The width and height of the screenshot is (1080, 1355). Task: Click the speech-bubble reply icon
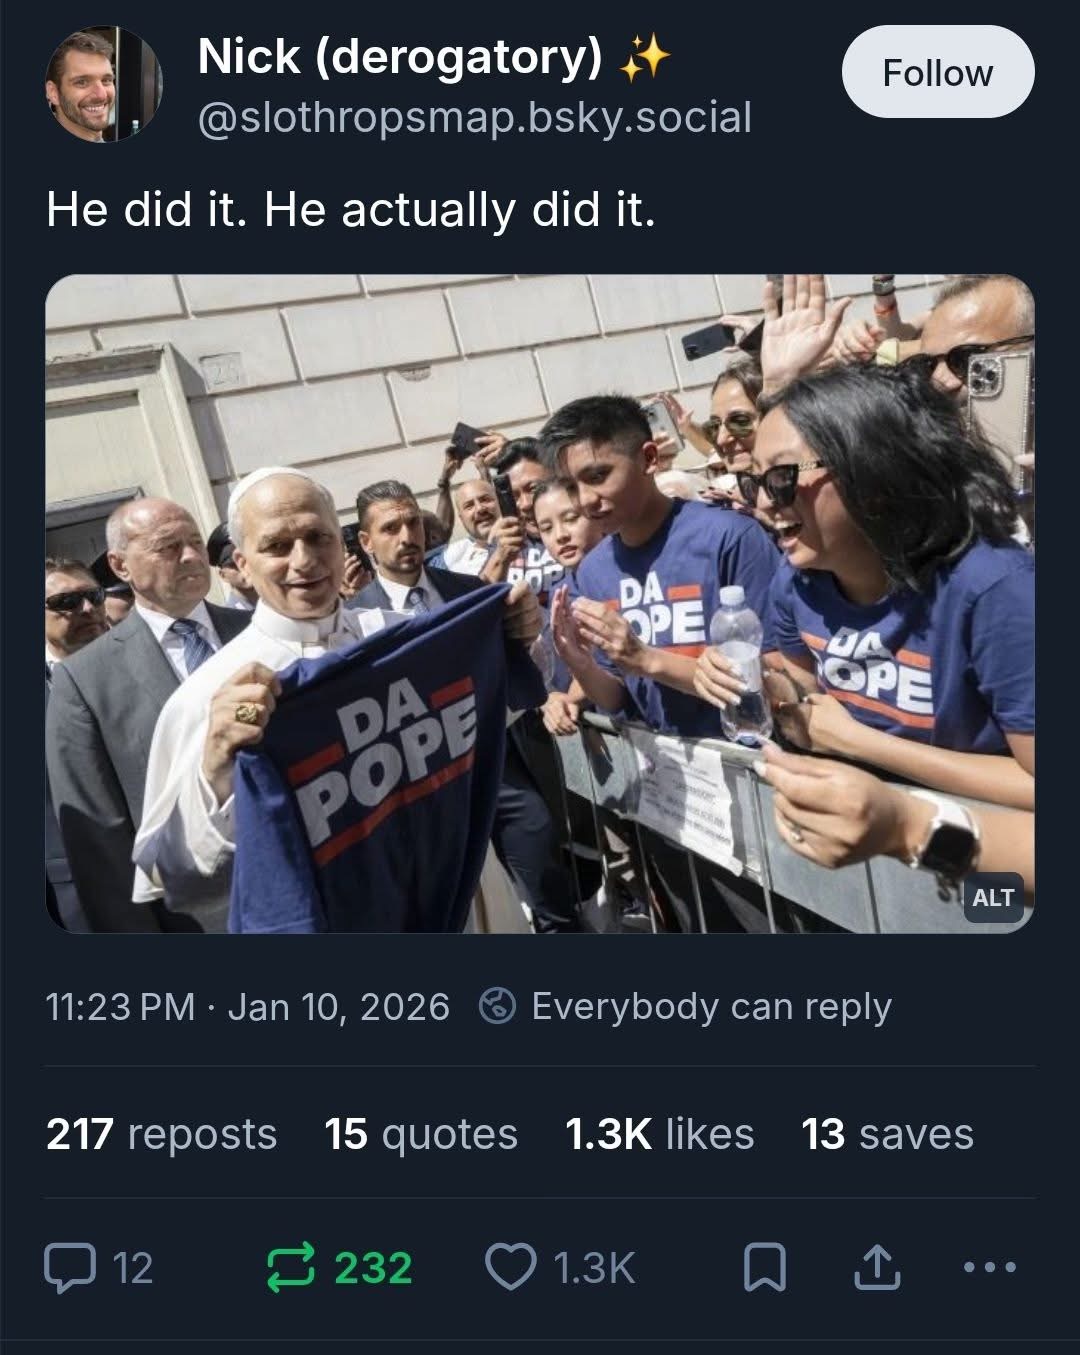click(x=70, y=1267)
